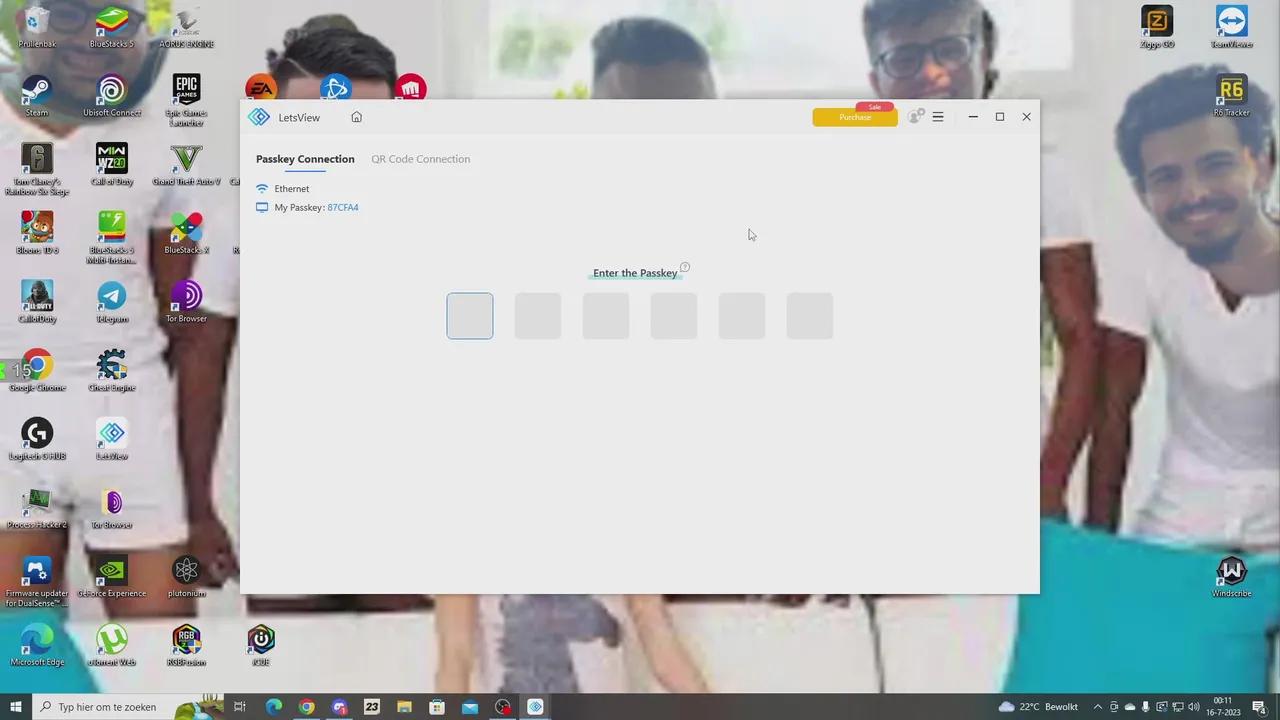Image resolution: width=1280 pixels, height=720 pixels.
Task: Select the Prullenbak recycle bin desktop icon
Action: 37,27
